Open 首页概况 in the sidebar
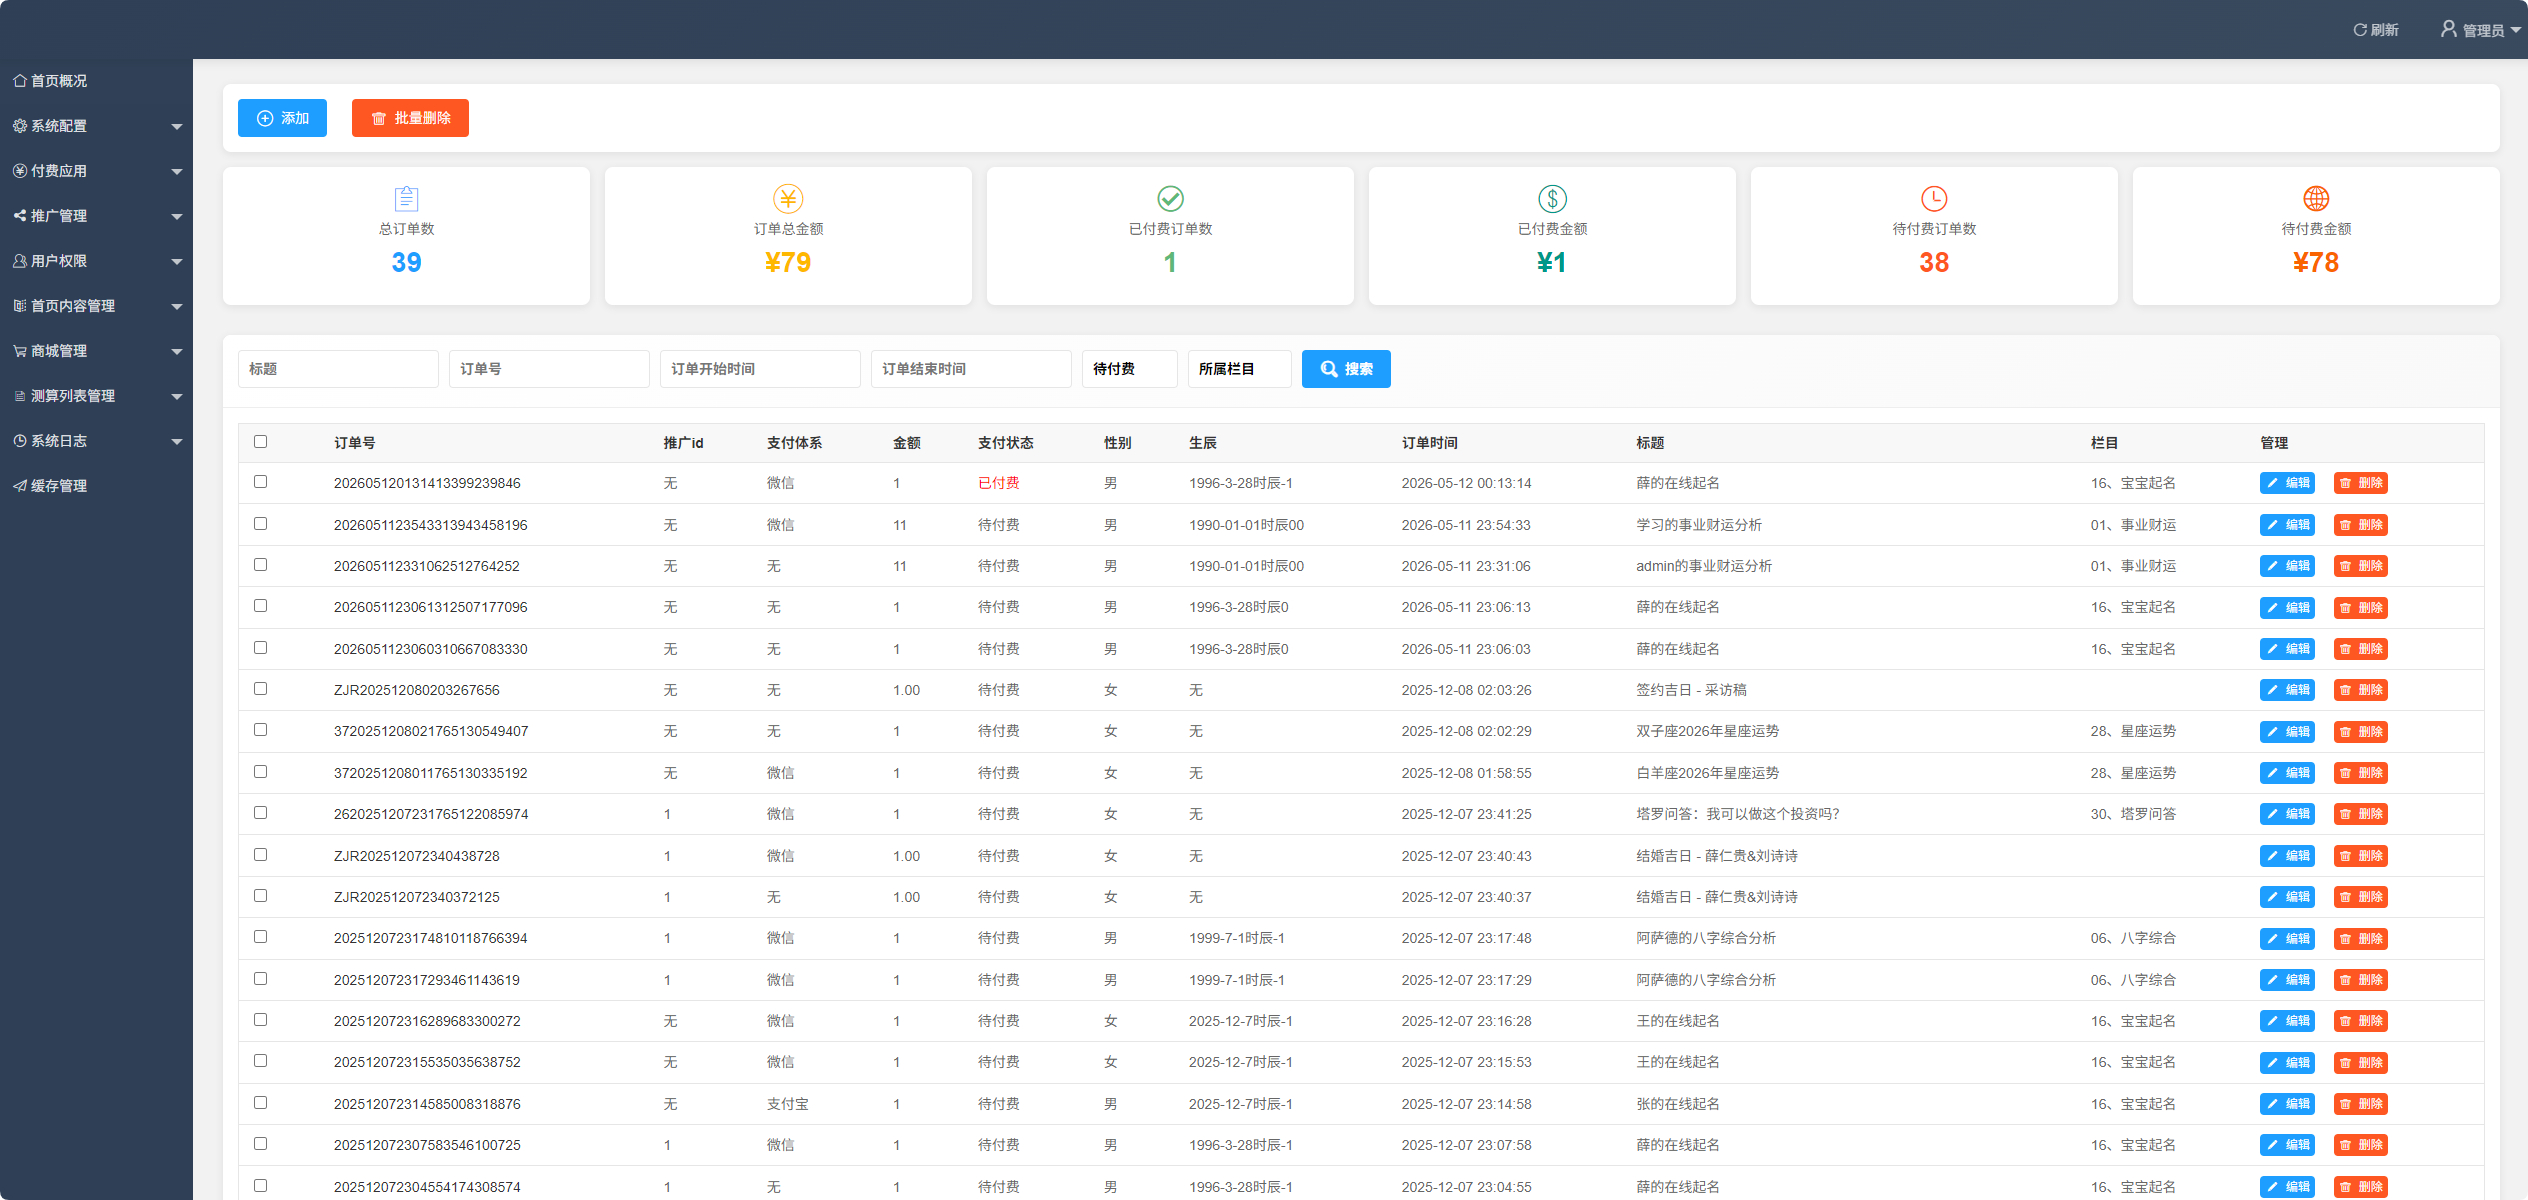The height and width of the screenshot is (1200, 2528). [96, 81]
